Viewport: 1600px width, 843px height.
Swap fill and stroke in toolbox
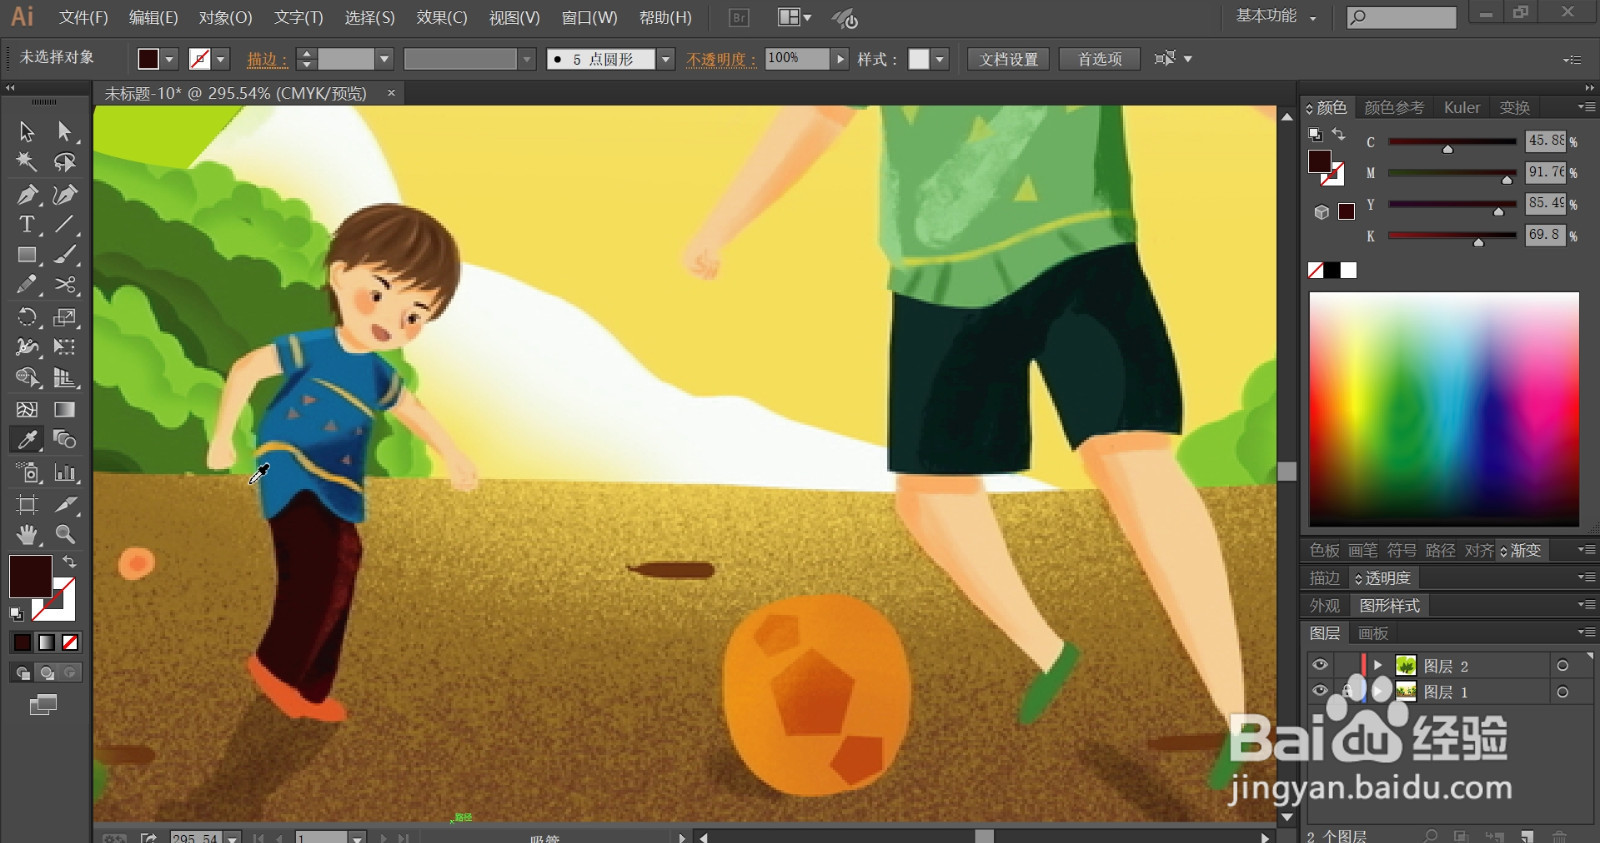pyautogui.click(x=69, y=562)
